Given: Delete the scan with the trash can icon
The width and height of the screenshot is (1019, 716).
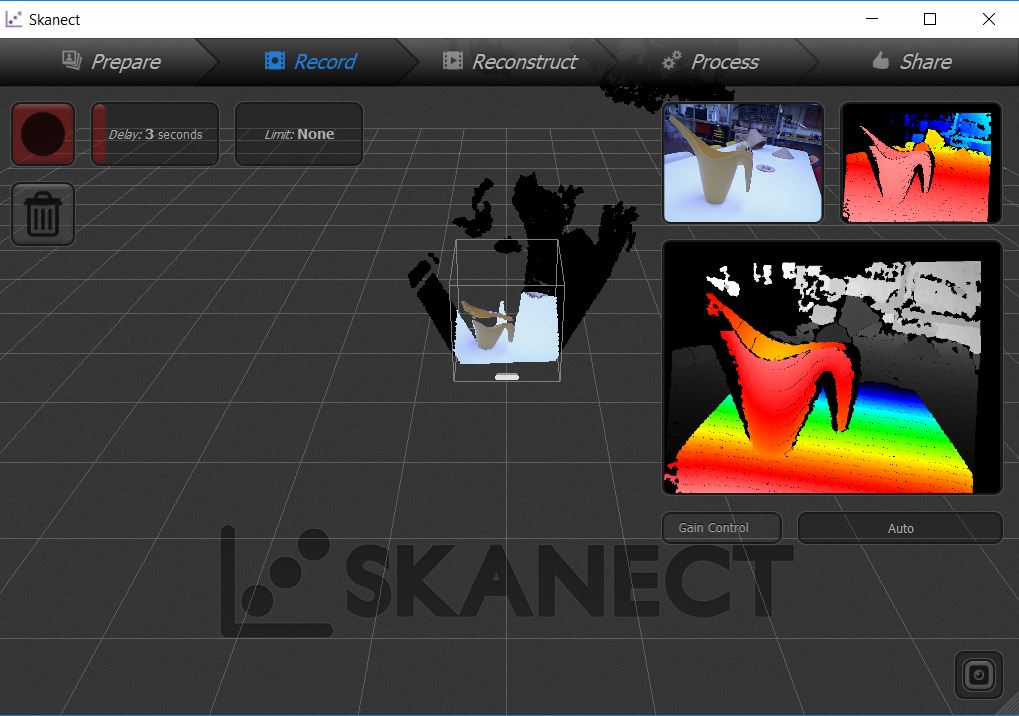Looking at the screenshot, I should click(43, 214).
